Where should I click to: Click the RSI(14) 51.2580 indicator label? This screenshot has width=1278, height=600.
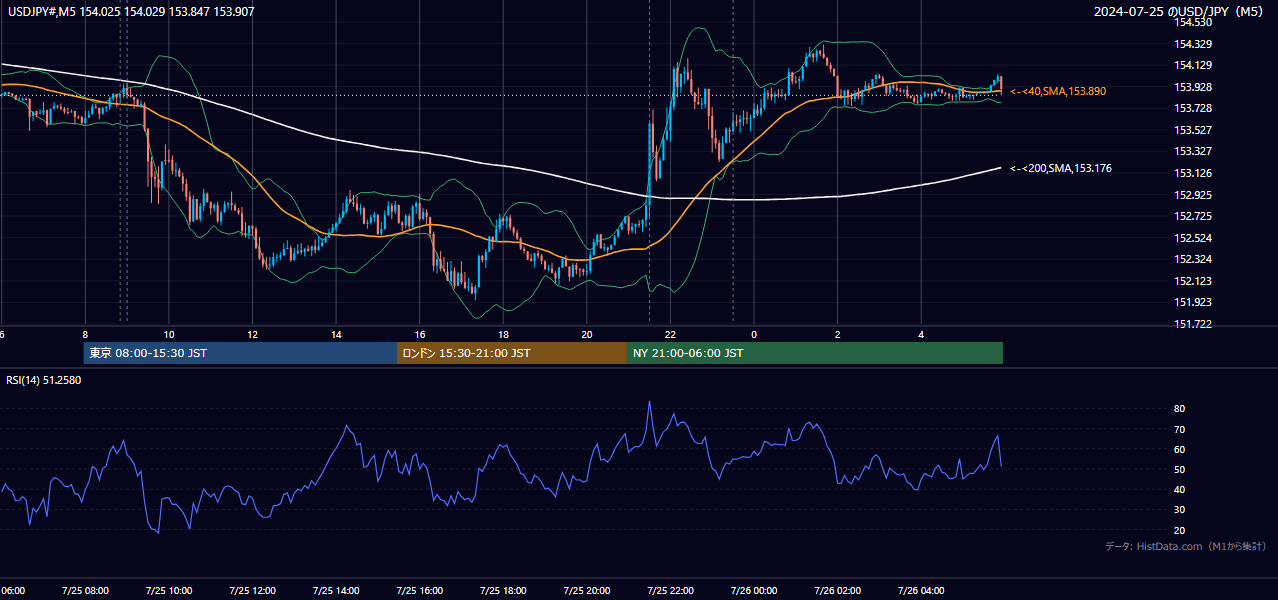44,380
